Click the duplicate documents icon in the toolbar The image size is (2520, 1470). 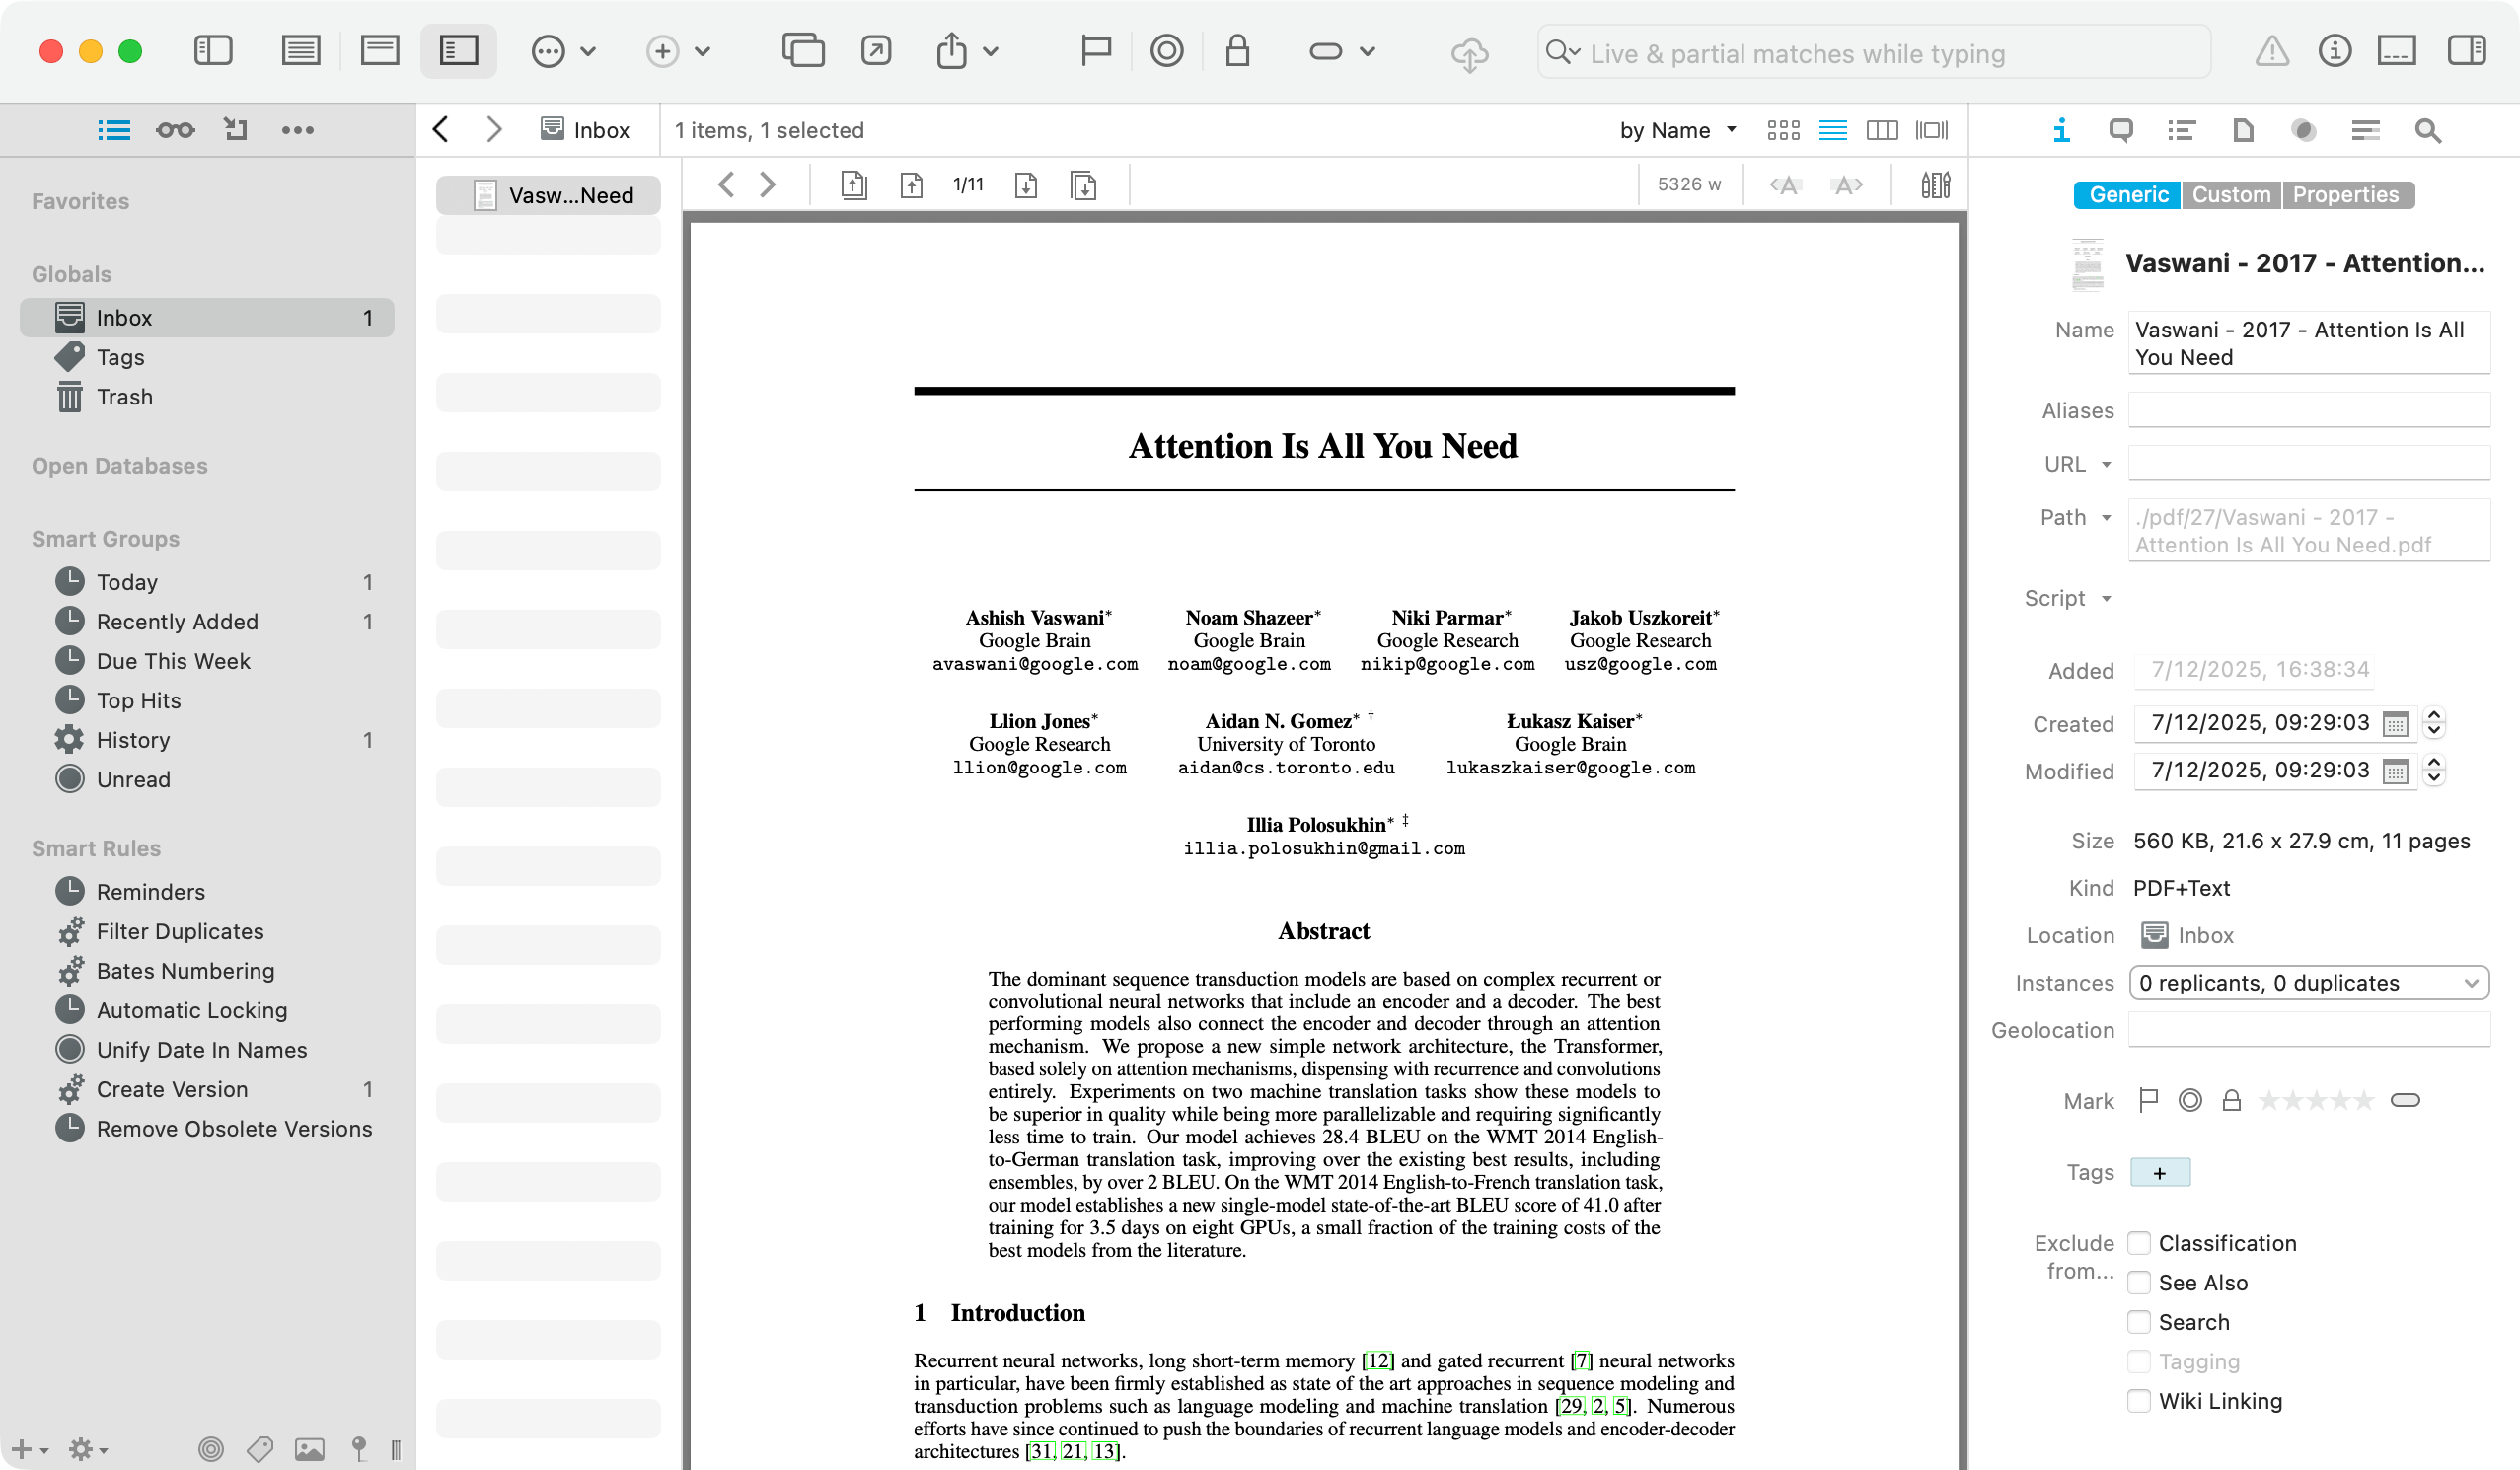click(x=803, y=50)
